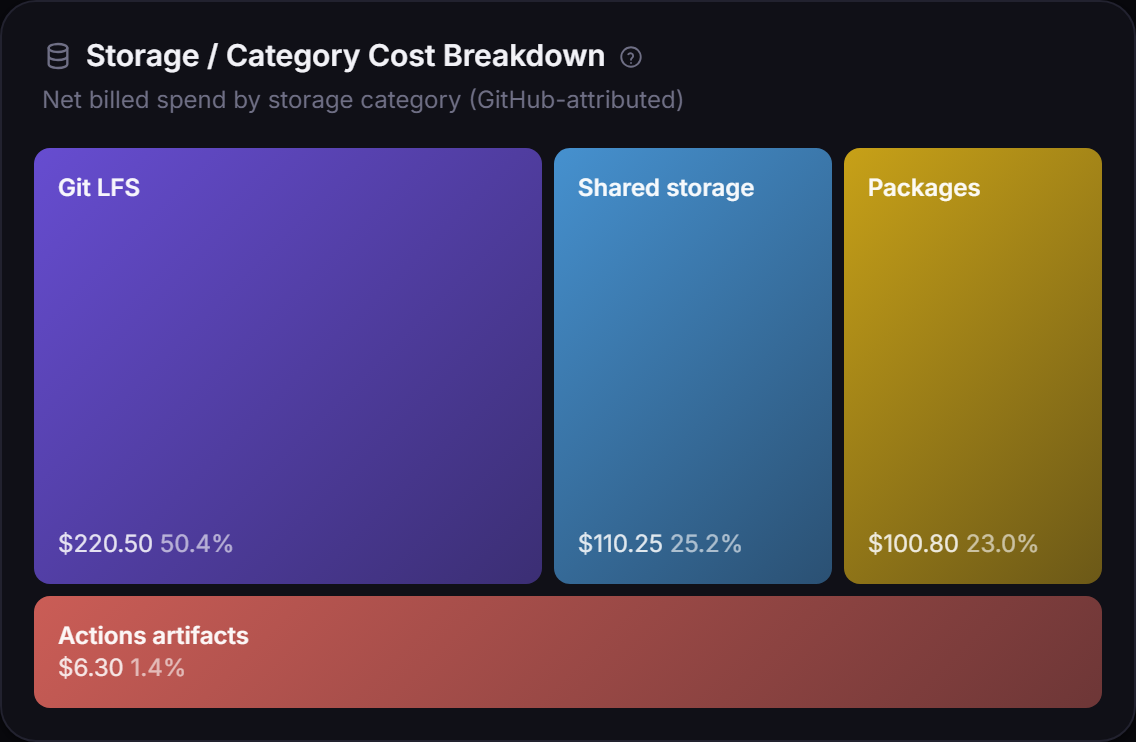Click the 'Packages' label
Viewport: 1136px width, 742px height.
(x=924, y=188)
